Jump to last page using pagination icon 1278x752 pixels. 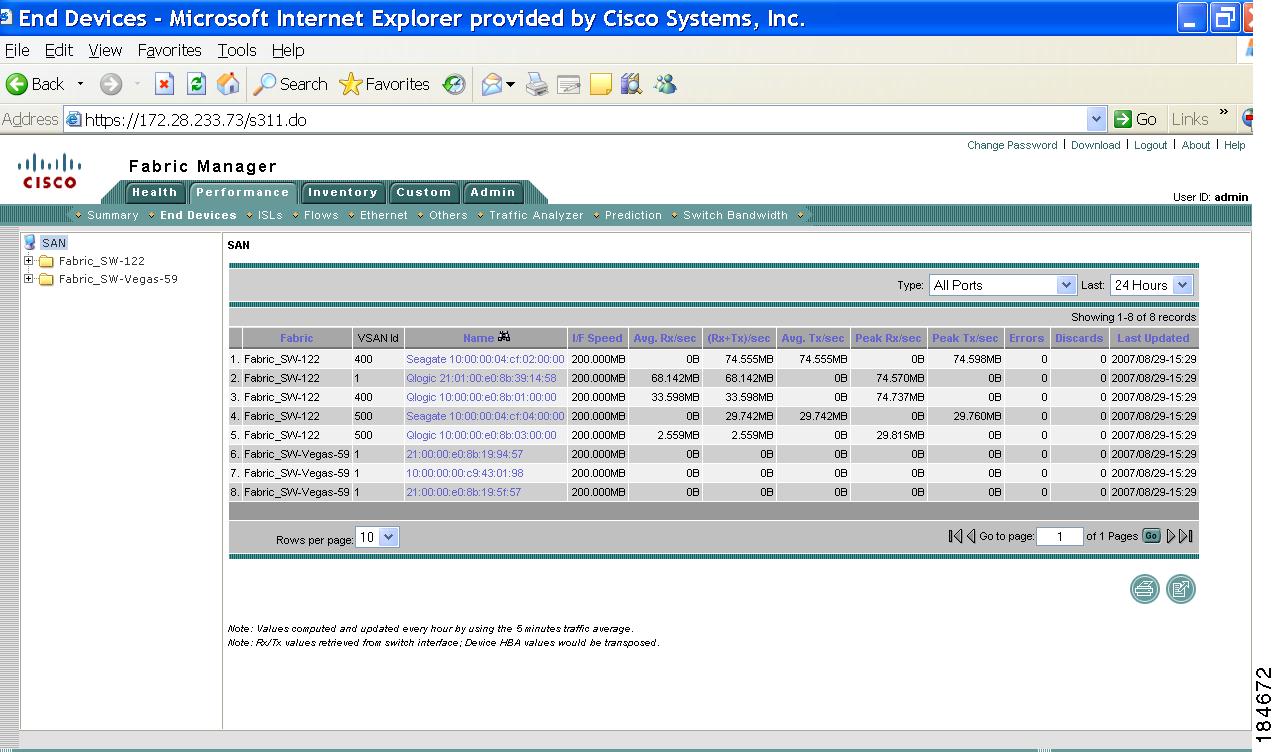[x=1184, y=536]
